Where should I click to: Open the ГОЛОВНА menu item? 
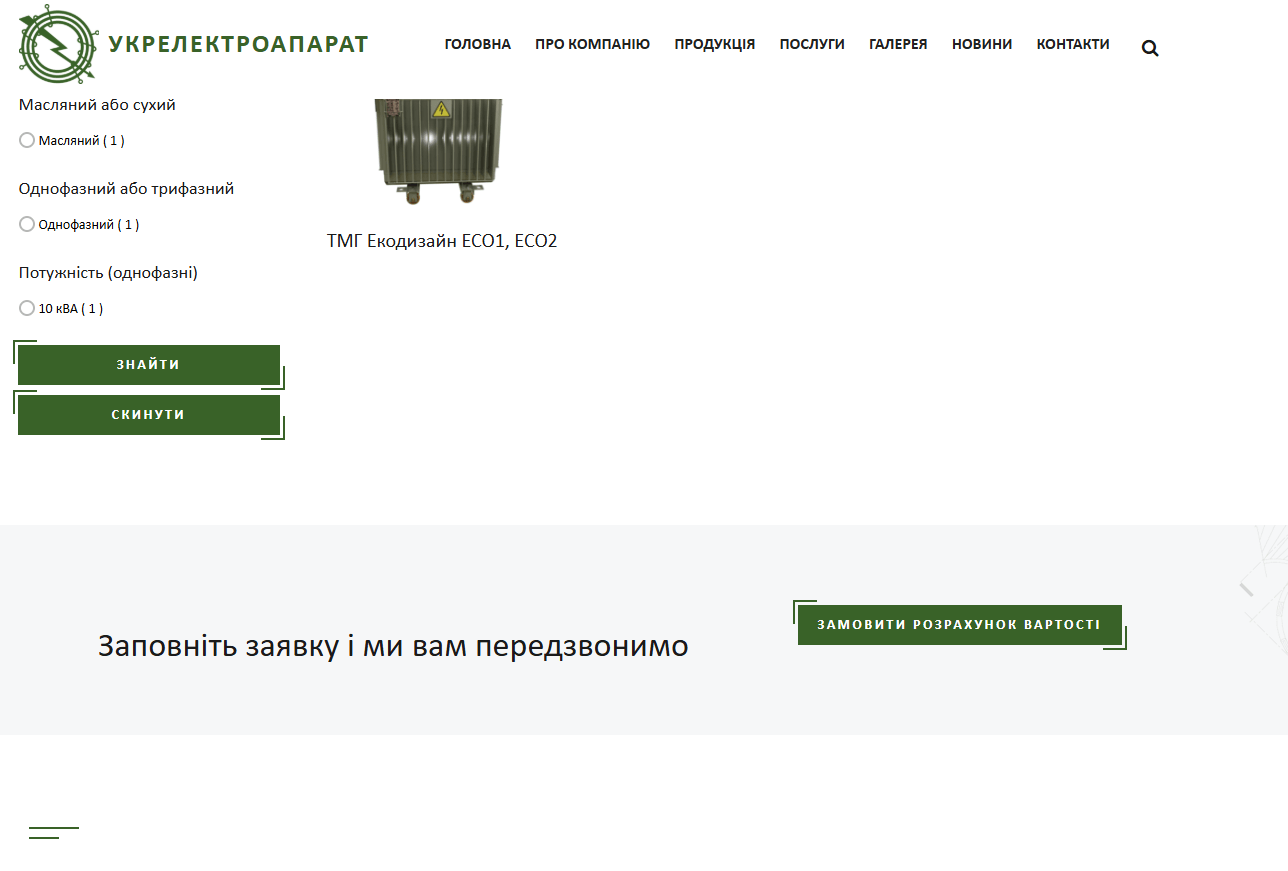(477, 44)
